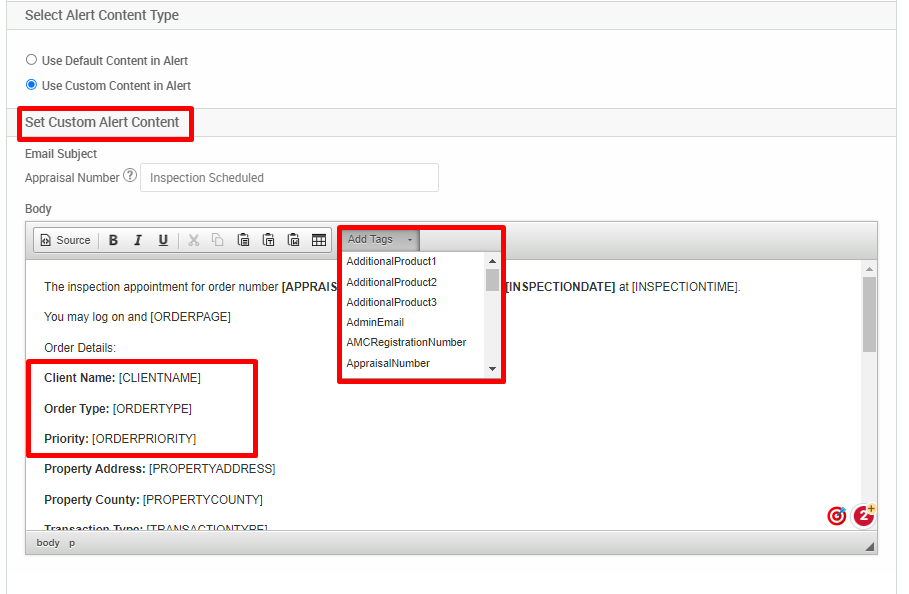The height and width of the screenshot is (594, 909).
Task: Click the red target icon near the corner
Action: (837, 515)
